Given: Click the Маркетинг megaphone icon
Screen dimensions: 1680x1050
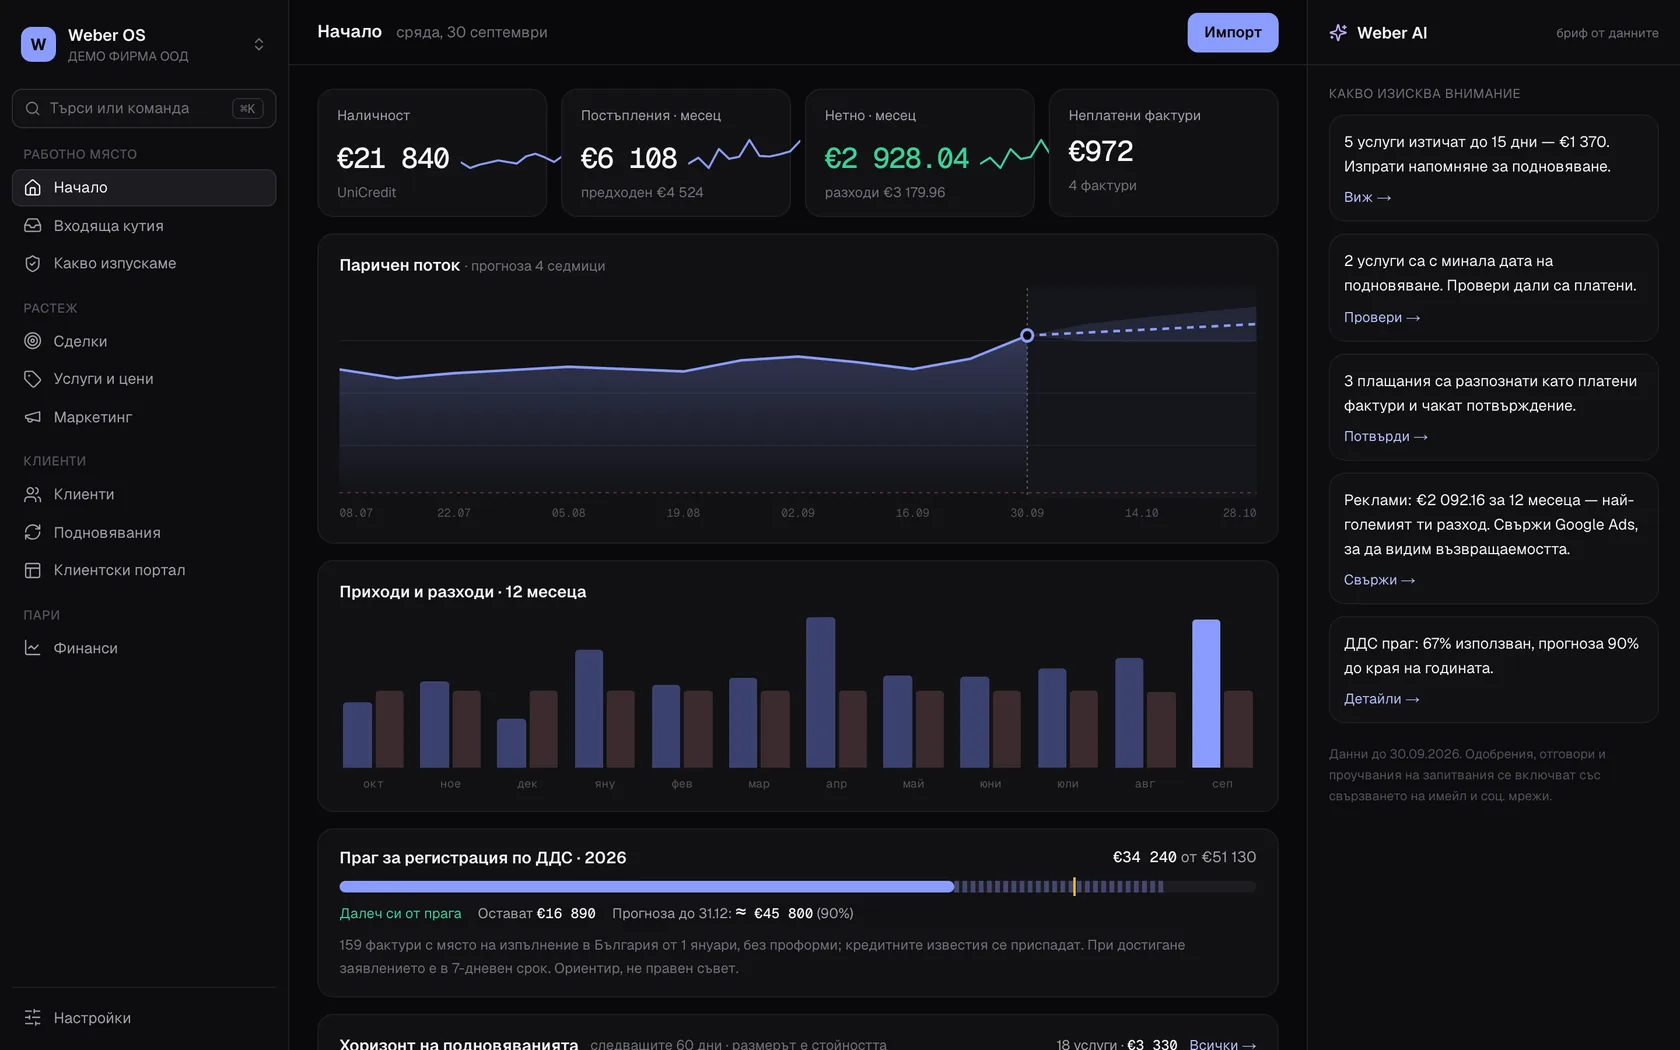Looking at the screenshot, I should (33, 417).
